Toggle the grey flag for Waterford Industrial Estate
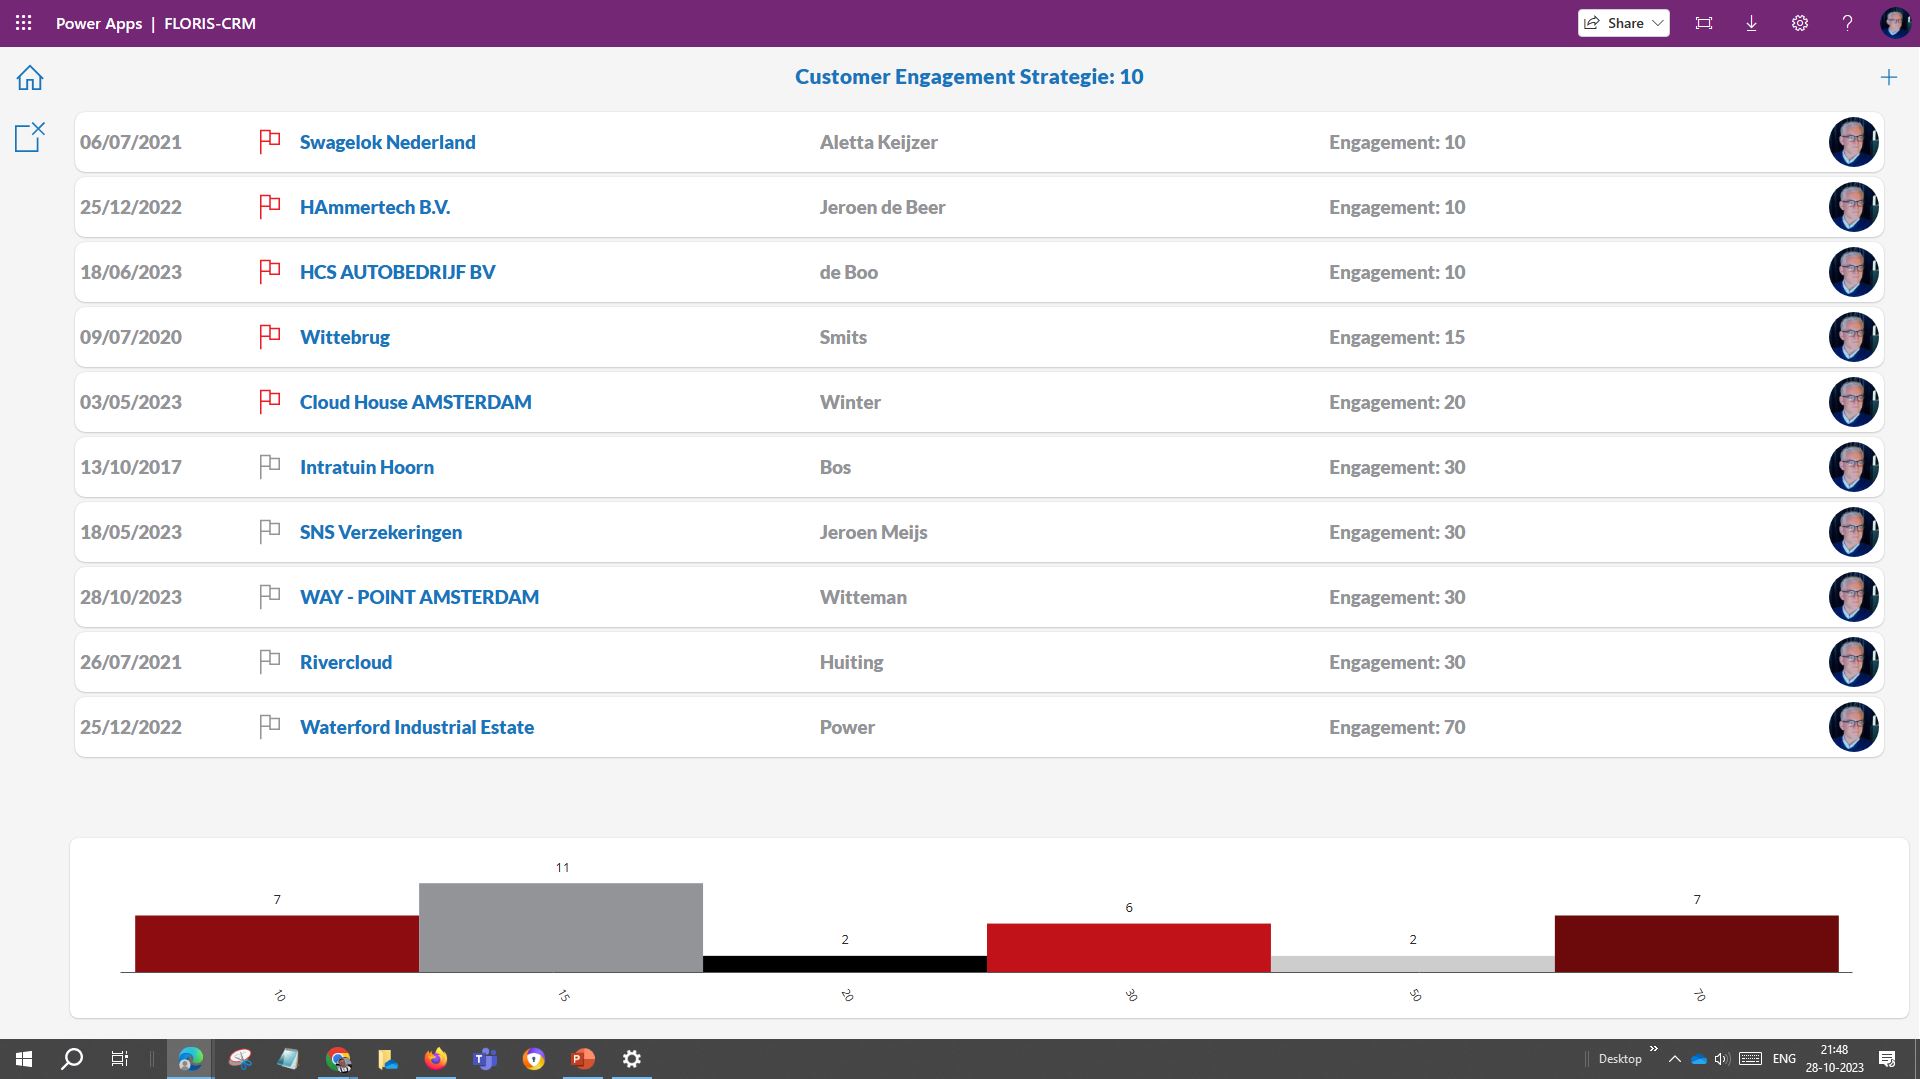Screen dimensions: 1920x1079 269,727
